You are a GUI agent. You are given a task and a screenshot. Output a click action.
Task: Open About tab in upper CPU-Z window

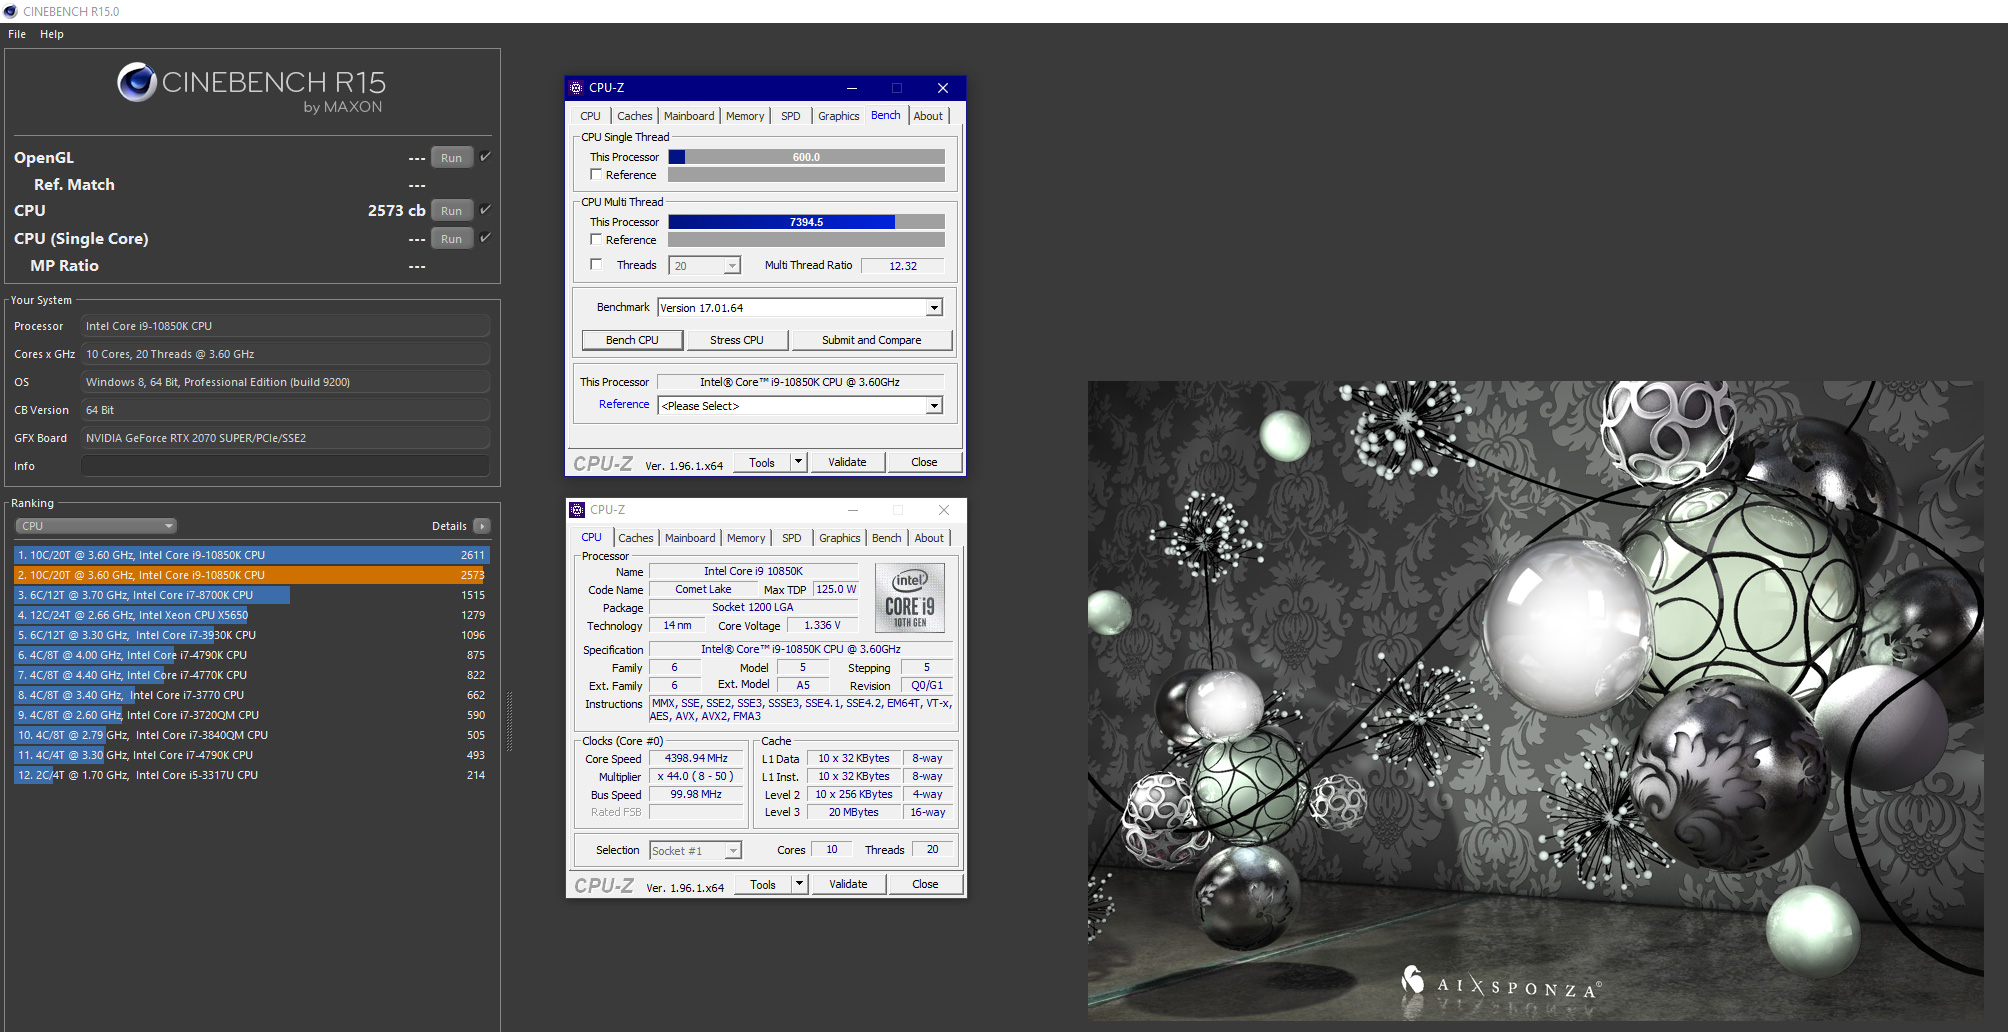(x=928, y=116)
